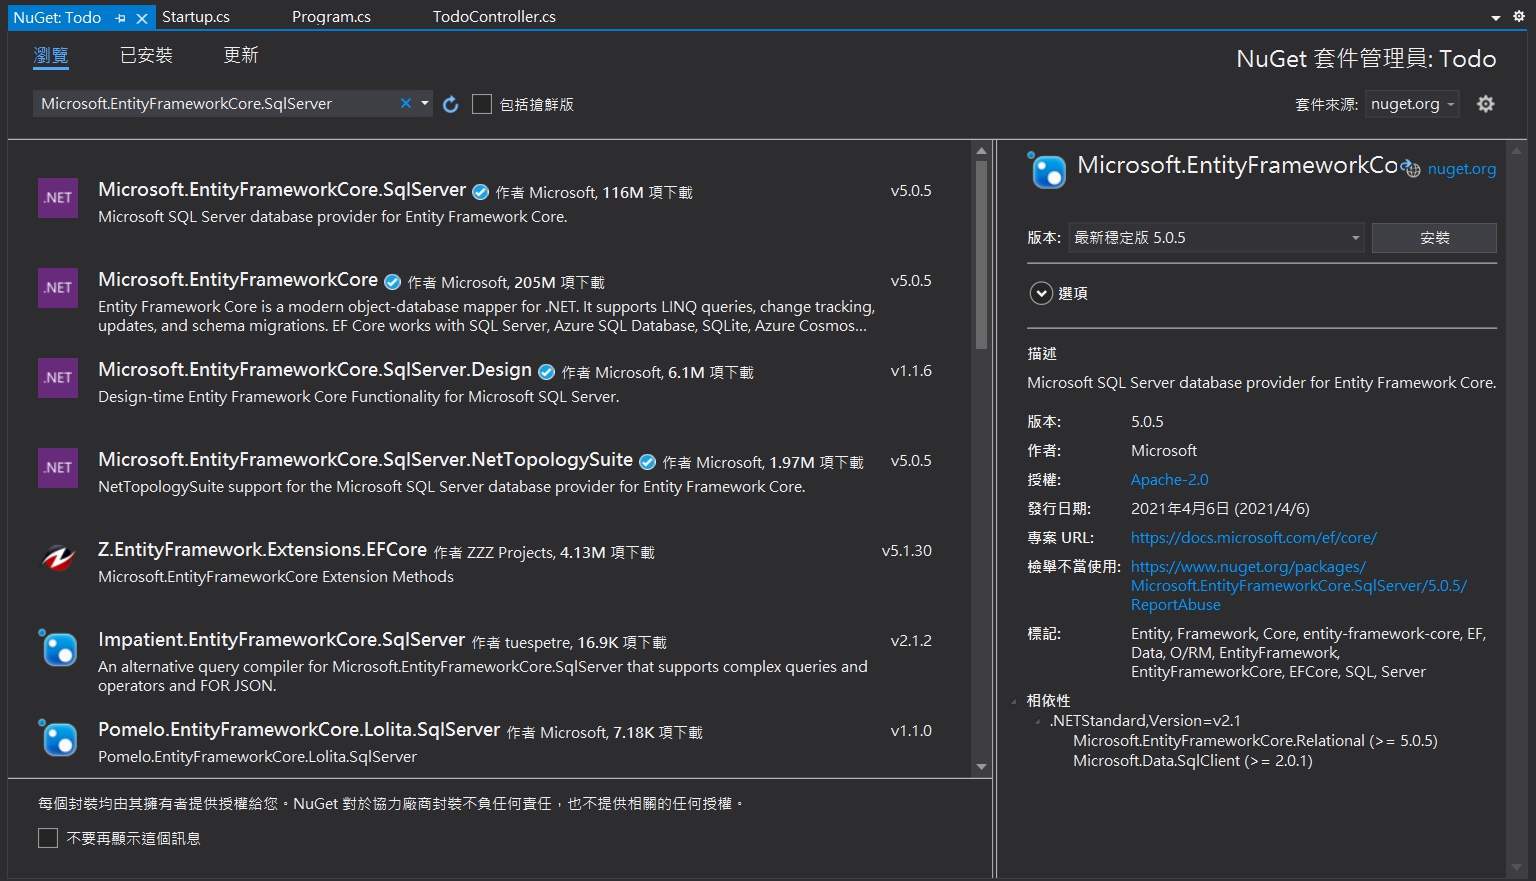This screenshot has height=881, width=1536.
Task: Open the Program.cs document tab
Action: pos(331,17)
